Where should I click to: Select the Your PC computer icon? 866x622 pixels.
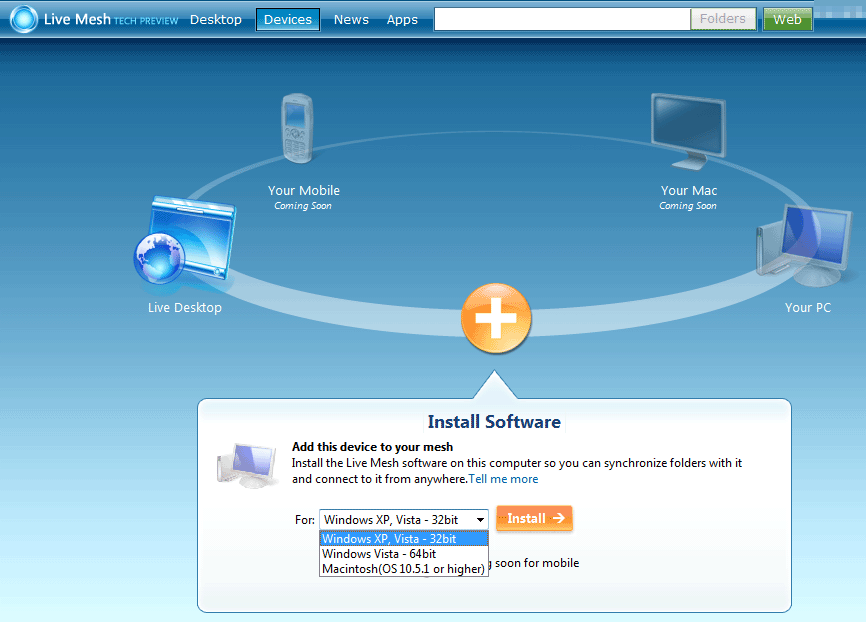click(x=804, y=246)
